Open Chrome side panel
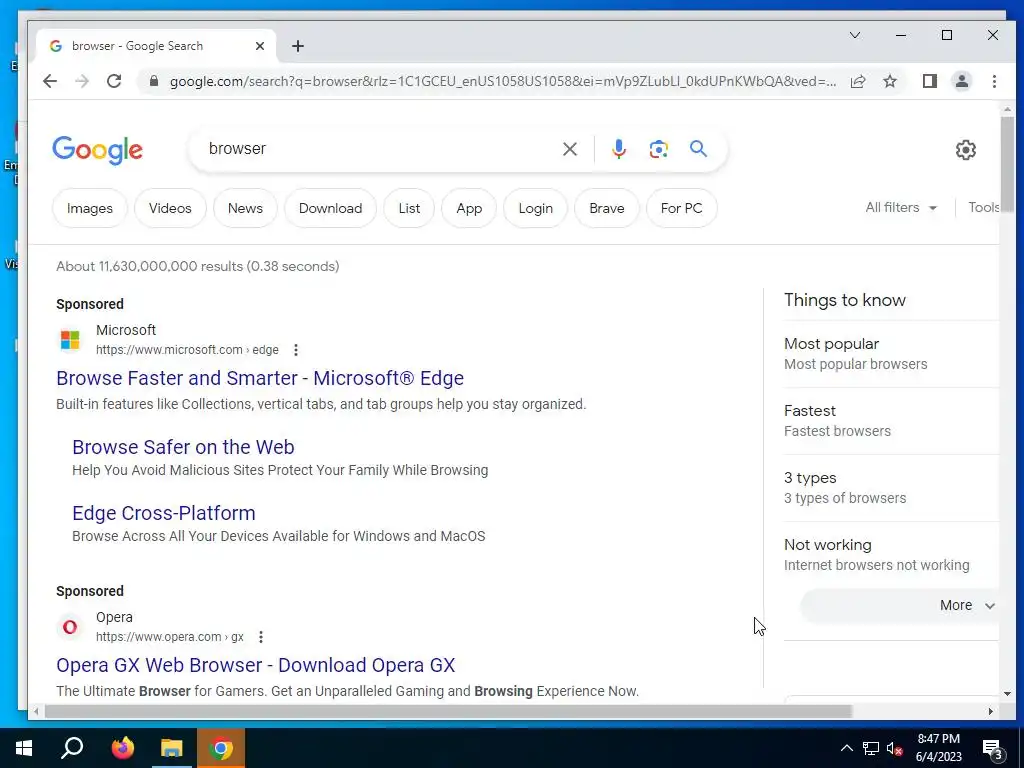Viewport: 1024px width, 768px height. (930, 81)
